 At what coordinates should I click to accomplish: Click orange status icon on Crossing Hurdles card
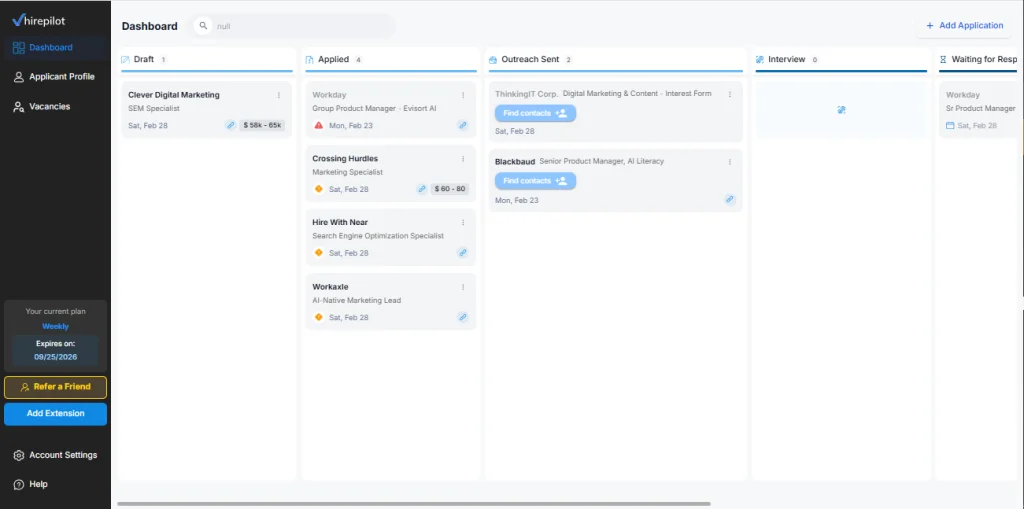(319, 189)
